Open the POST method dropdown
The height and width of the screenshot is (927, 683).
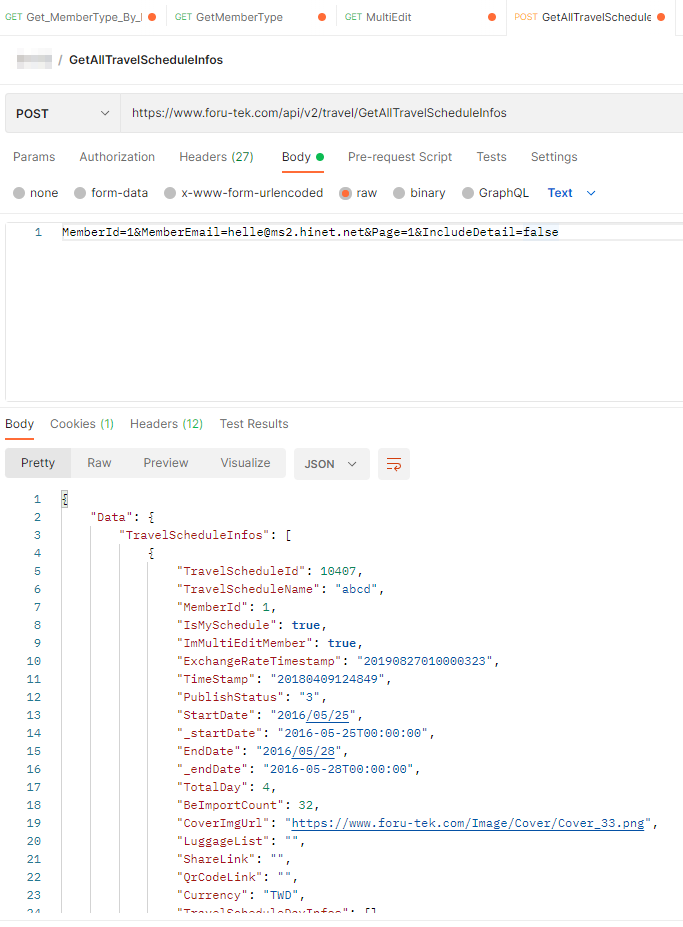pos(63,114)
